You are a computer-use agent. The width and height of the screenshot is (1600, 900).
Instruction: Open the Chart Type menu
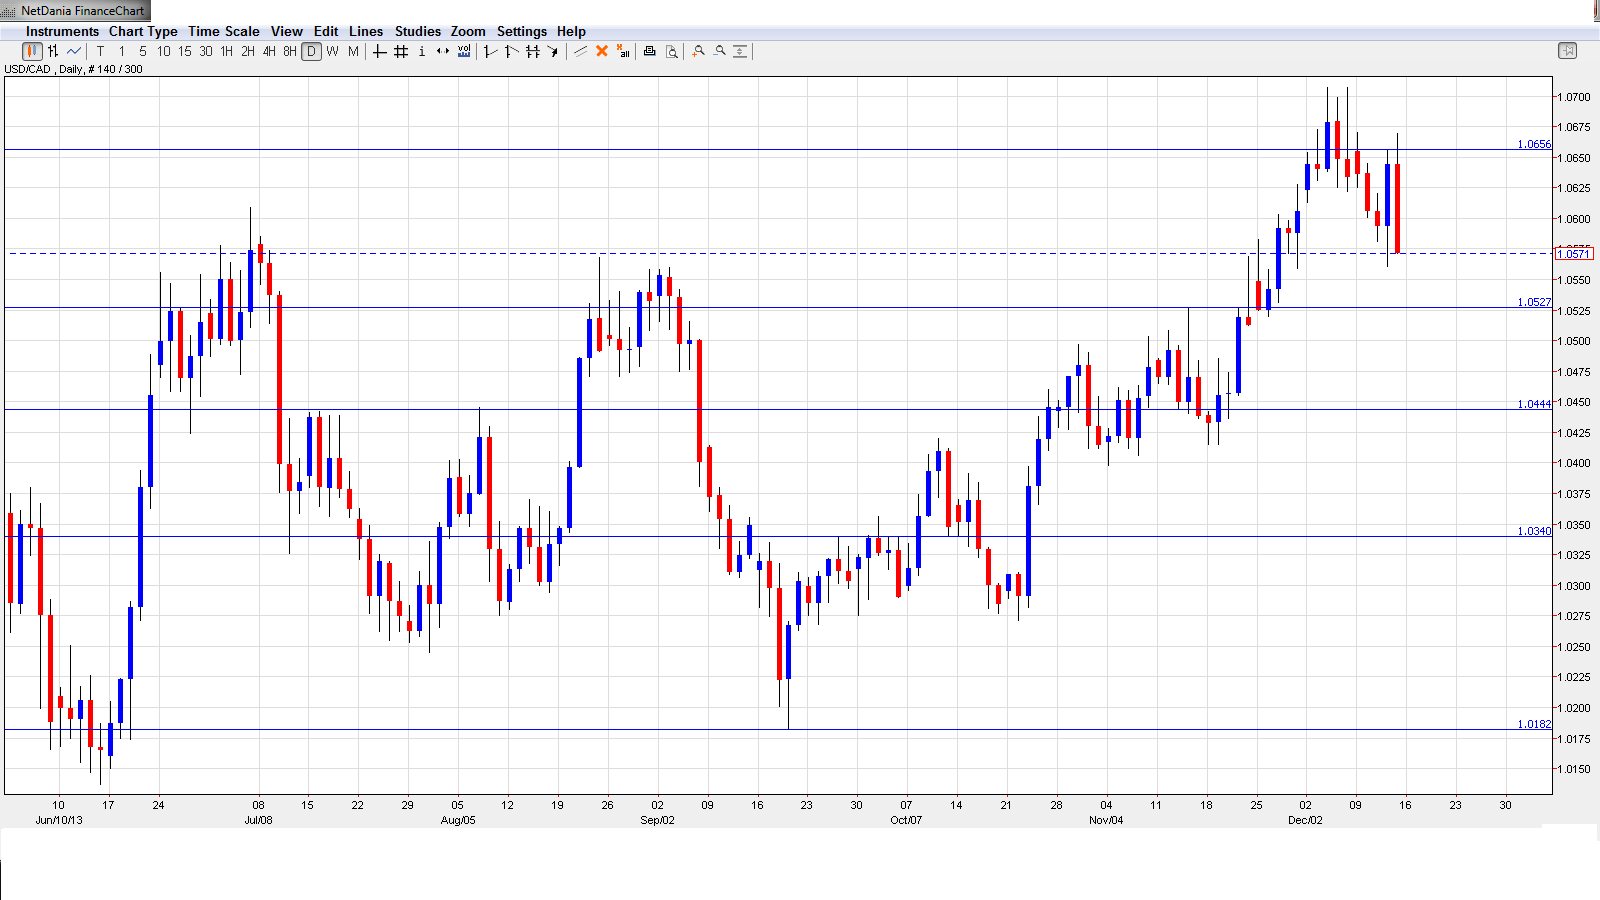(x=143, y=31)
